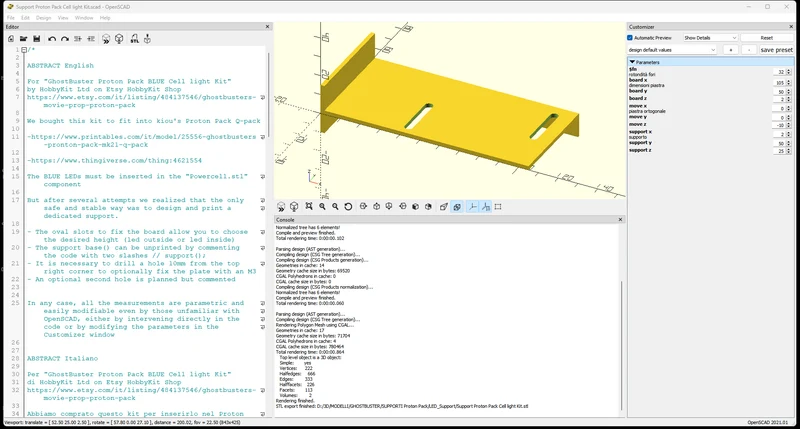This screenshot has width=800, height=429.
Task: Toggle Show Edges icon in viewport toolbar
Action: point(498,207)
